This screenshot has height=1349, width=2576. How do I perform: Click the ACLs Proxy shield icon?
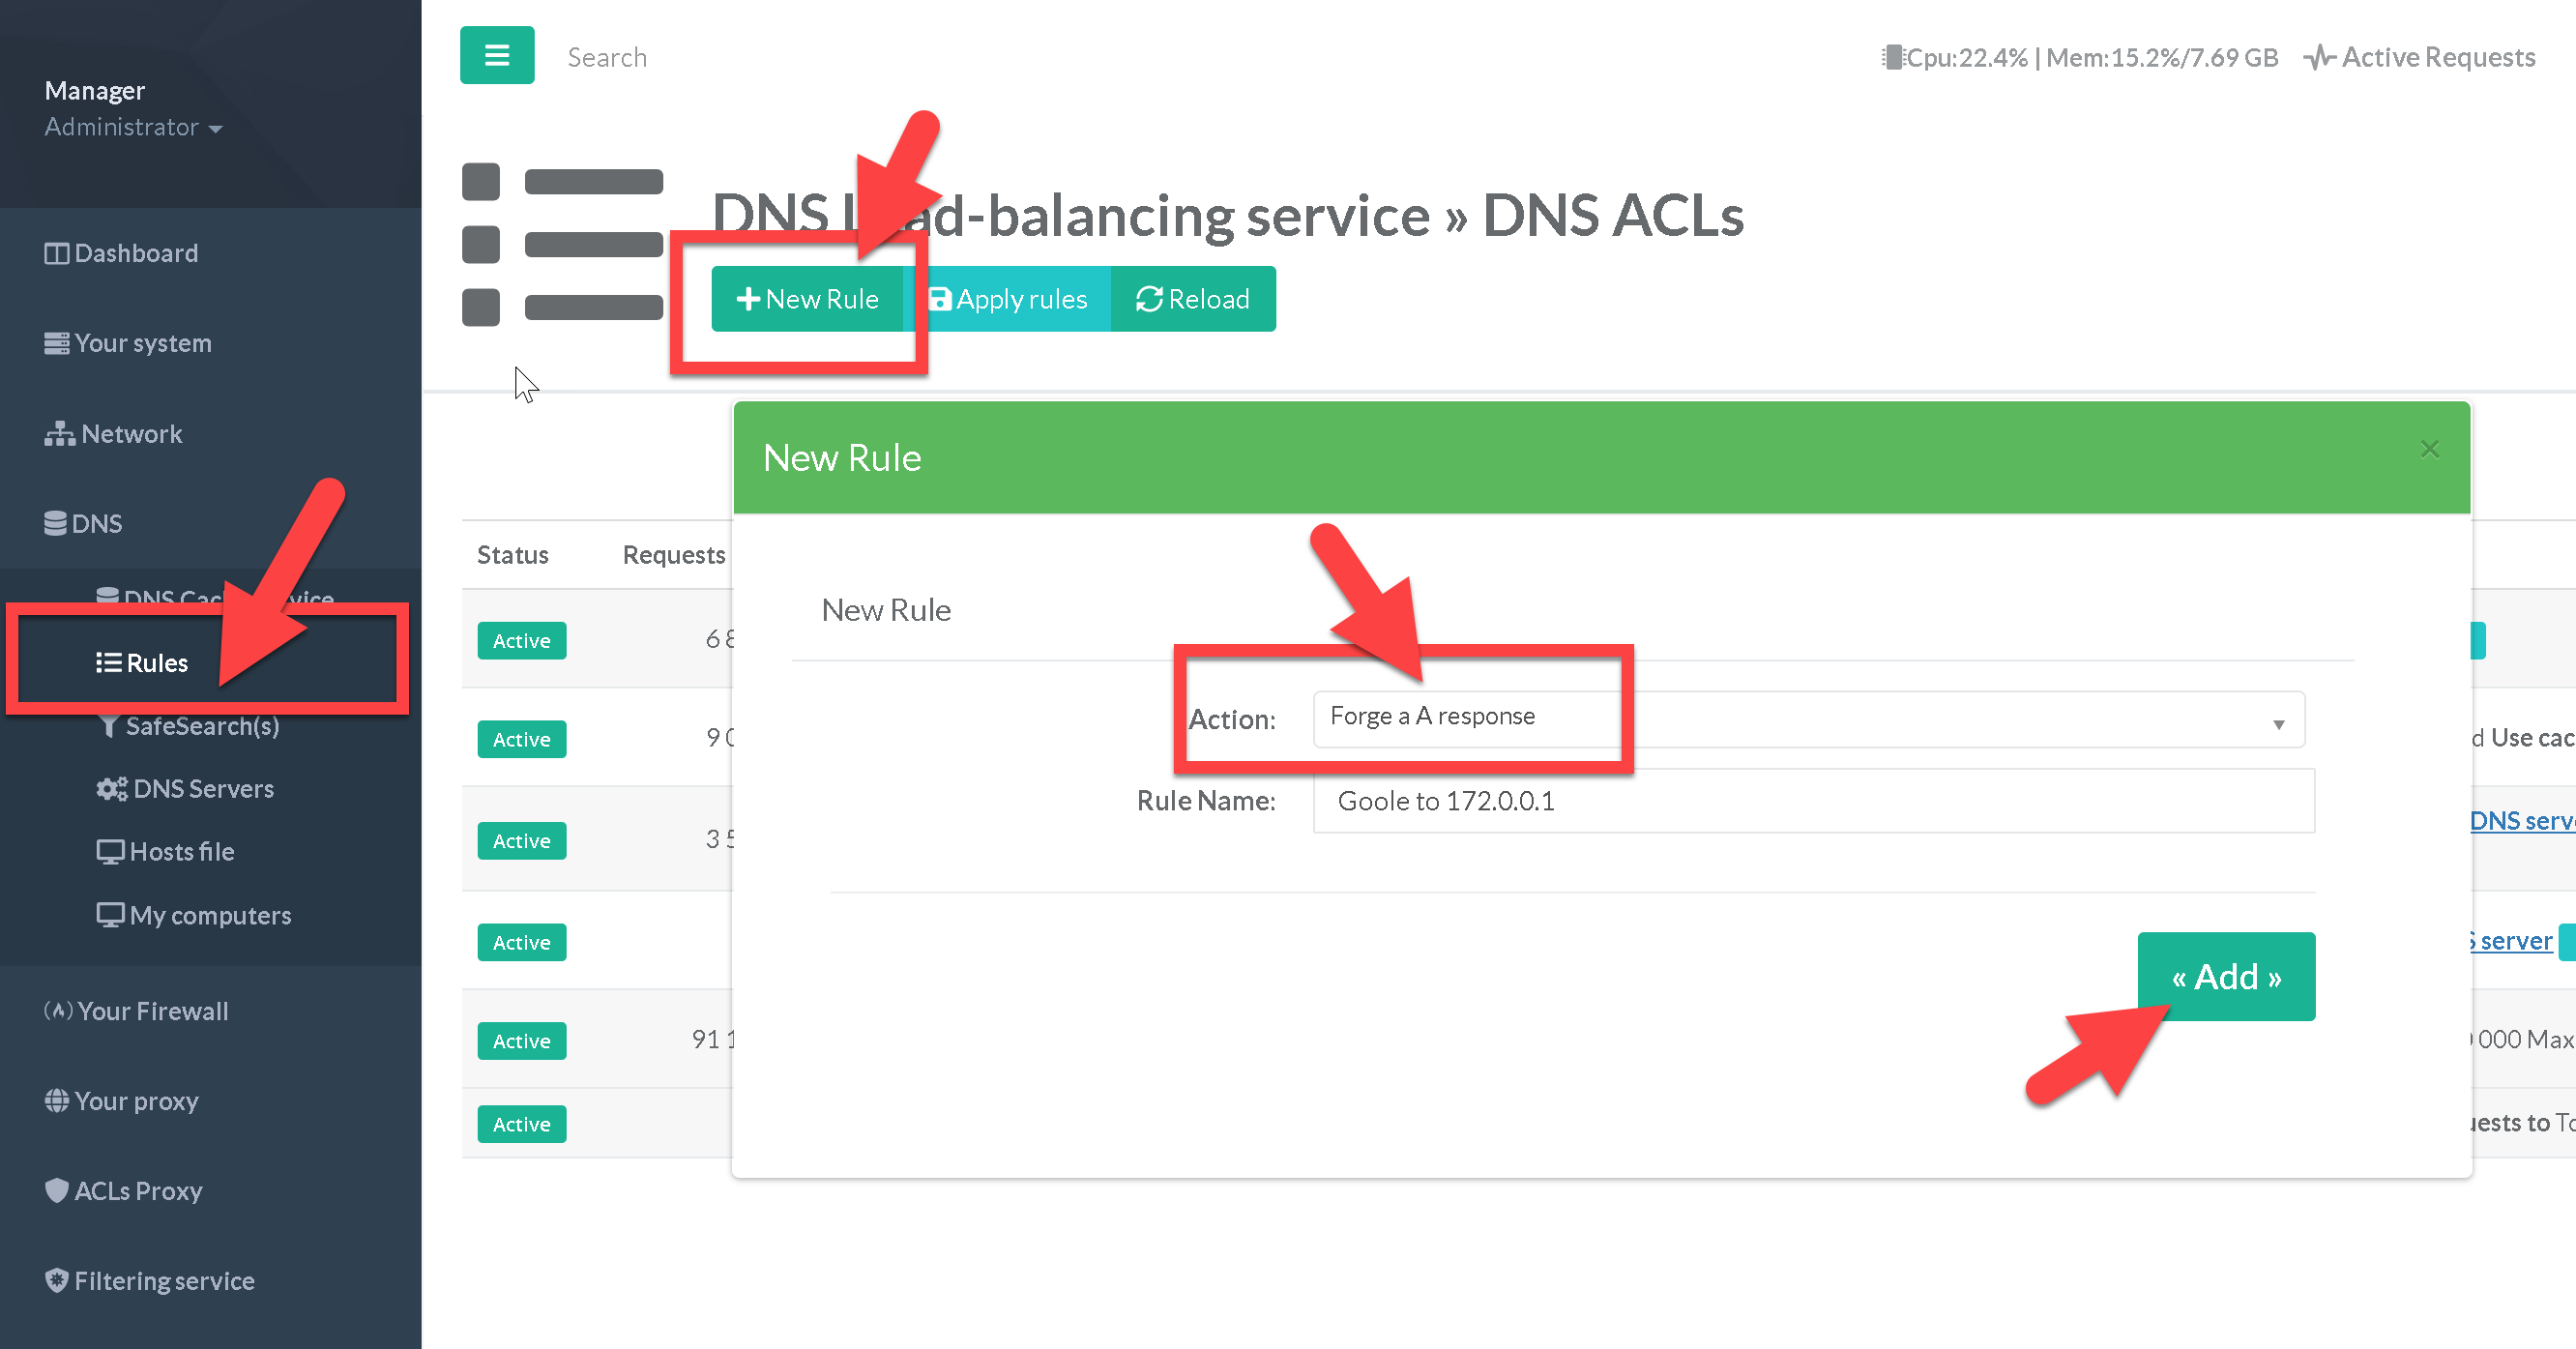pos(57,1190)
